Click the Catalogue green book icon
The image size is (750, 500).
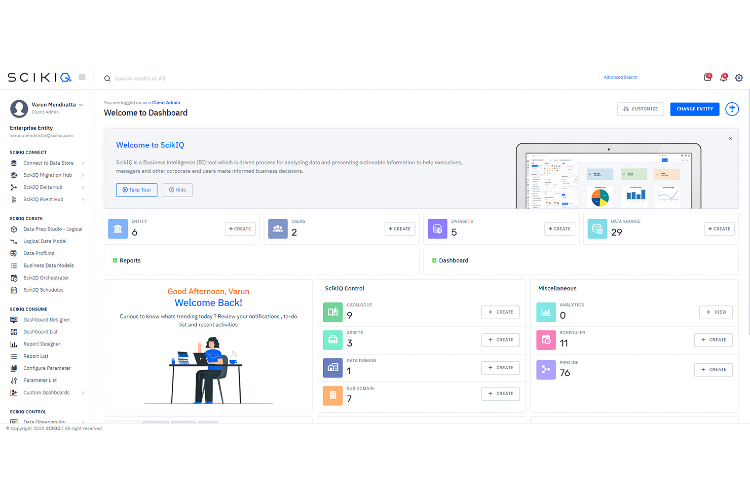(x=332, y=312)
